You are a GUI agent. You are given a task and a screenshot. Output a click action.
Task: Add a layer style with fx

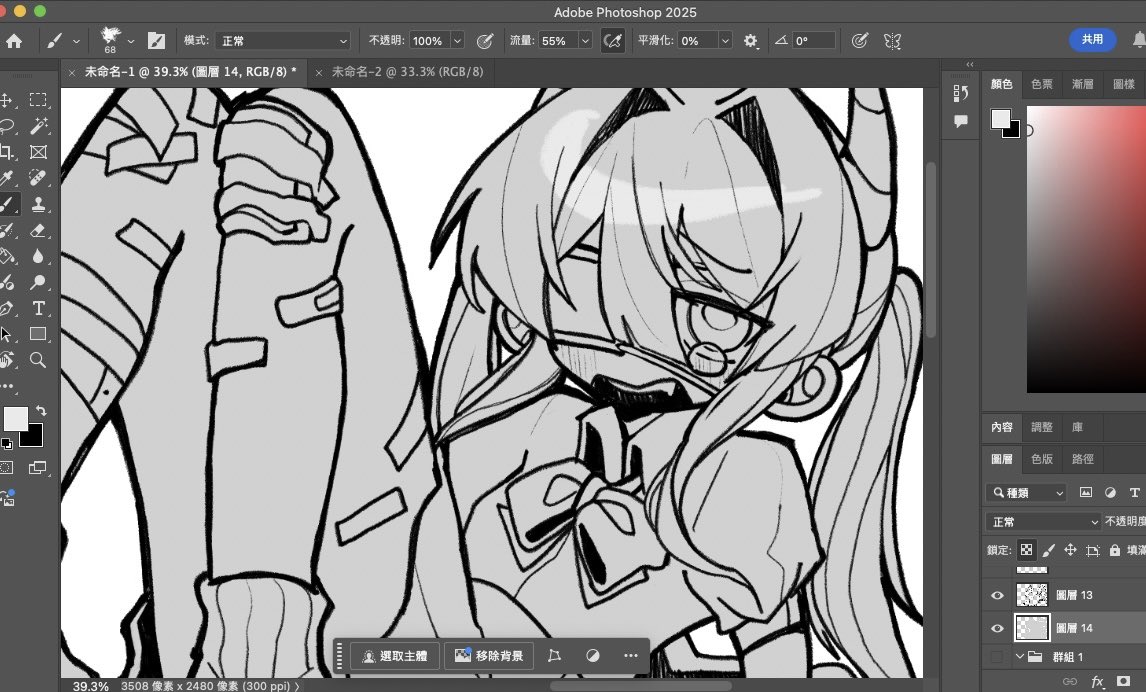(1097, 681)
